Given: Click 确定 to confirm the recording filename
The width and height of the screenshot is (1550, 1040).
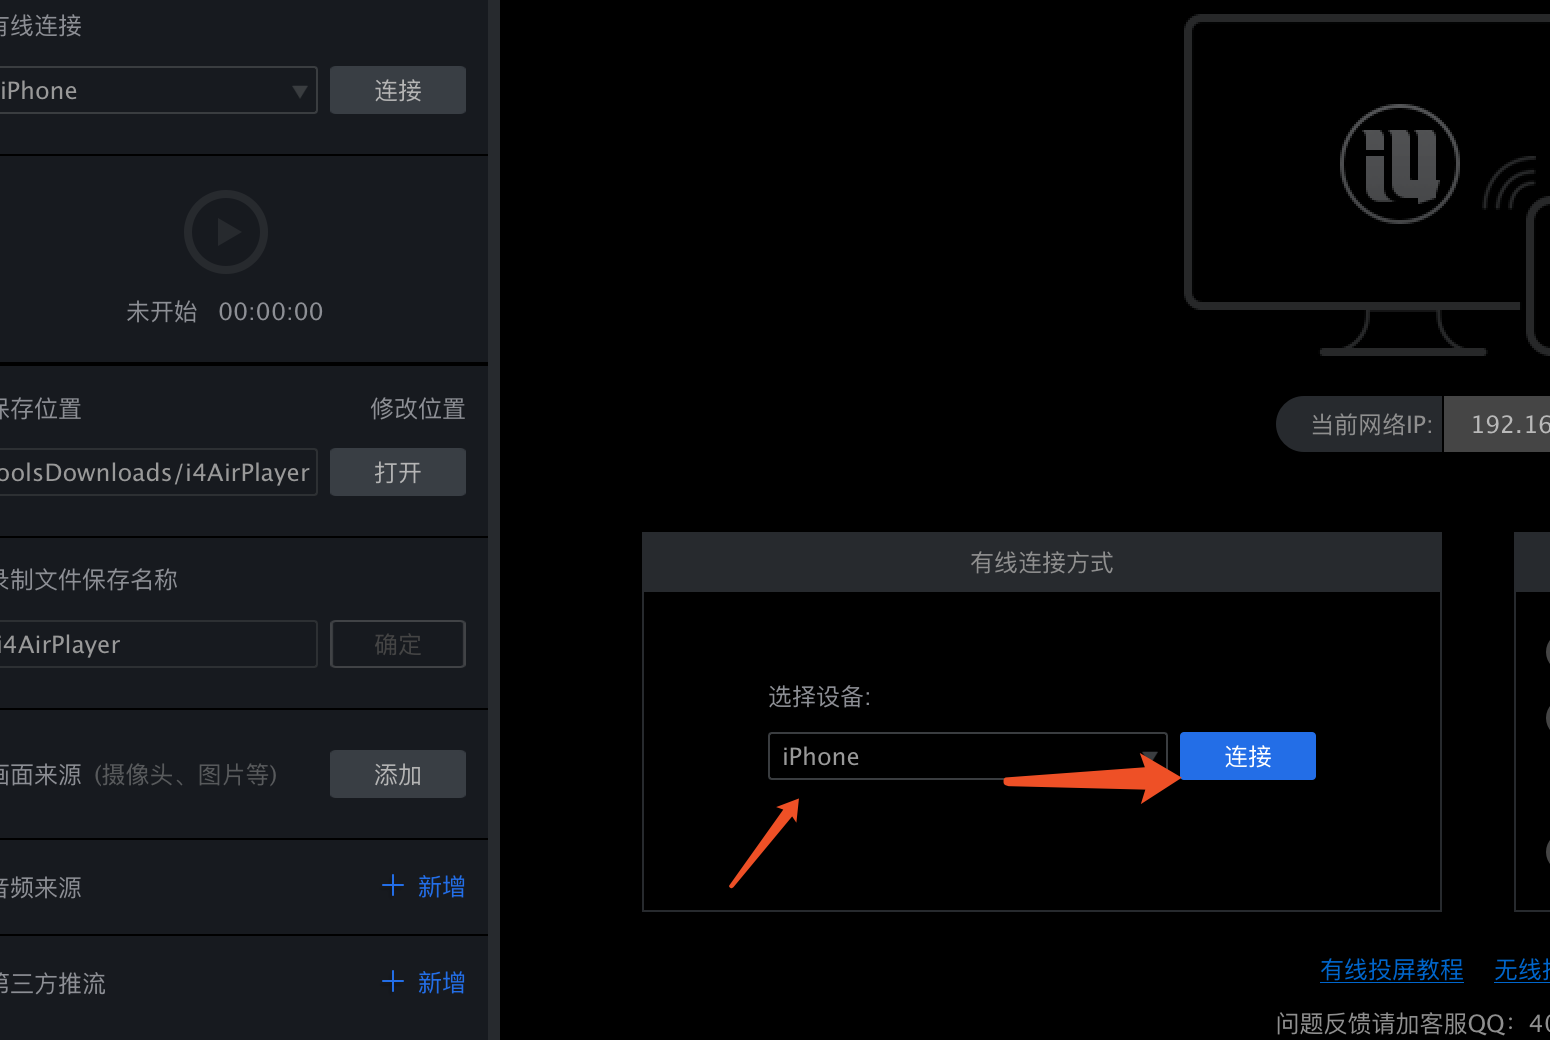Looking at the screenshot, I should click(397, 643).
